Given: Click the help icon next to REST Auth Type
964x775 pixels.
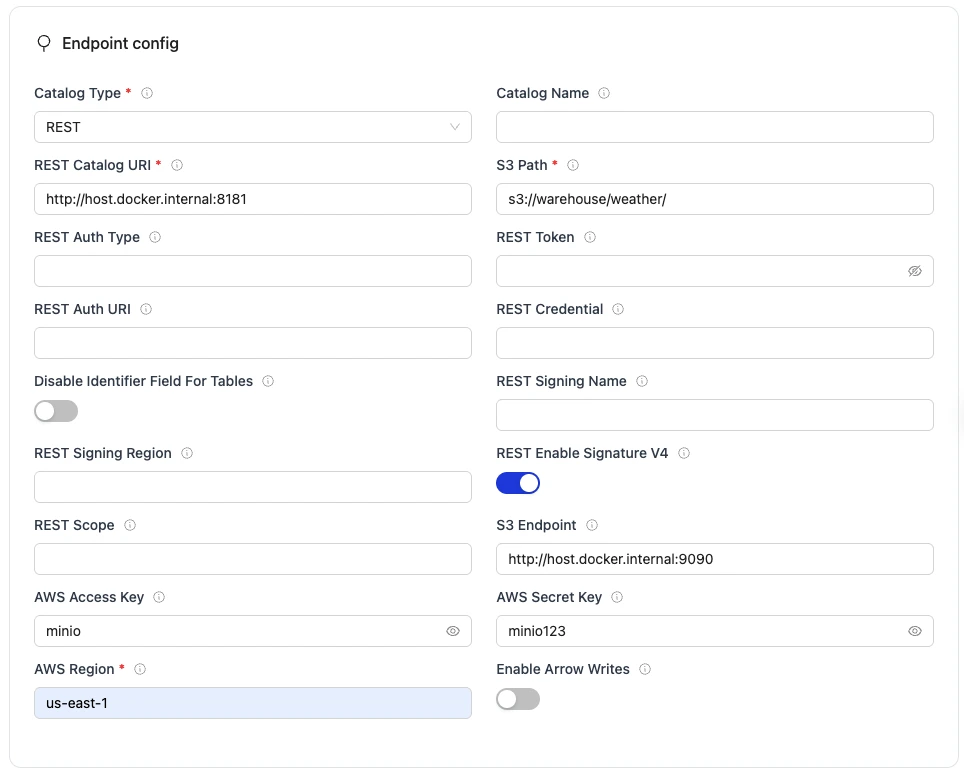Looking at the screenshot, I should coord(155,237).
